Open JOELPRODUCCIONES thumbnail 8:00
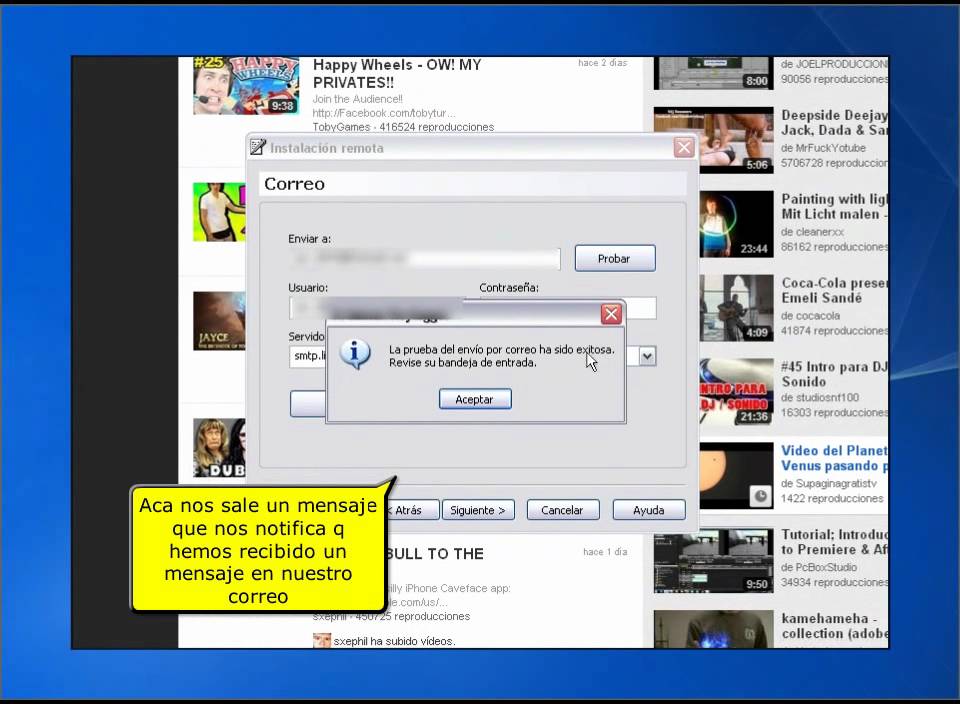 714,73
